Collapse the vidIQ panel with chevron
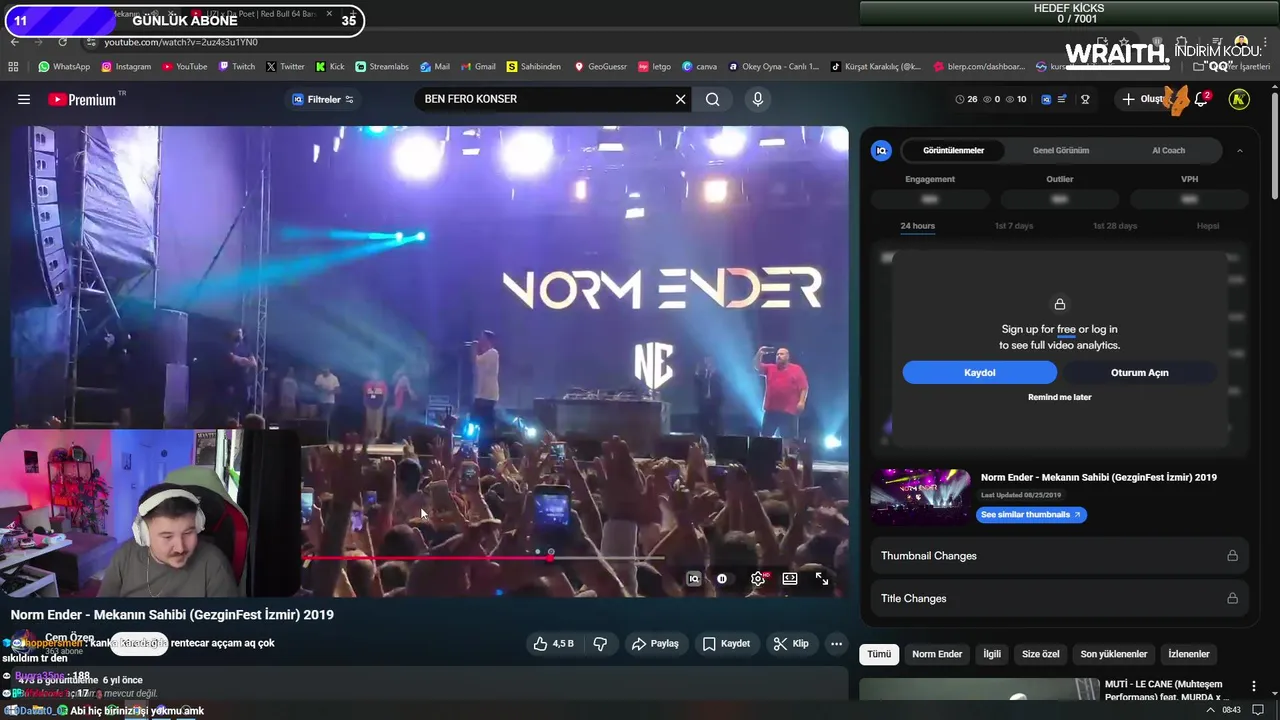This screenshot has height=720, width=1280. 1239,150
